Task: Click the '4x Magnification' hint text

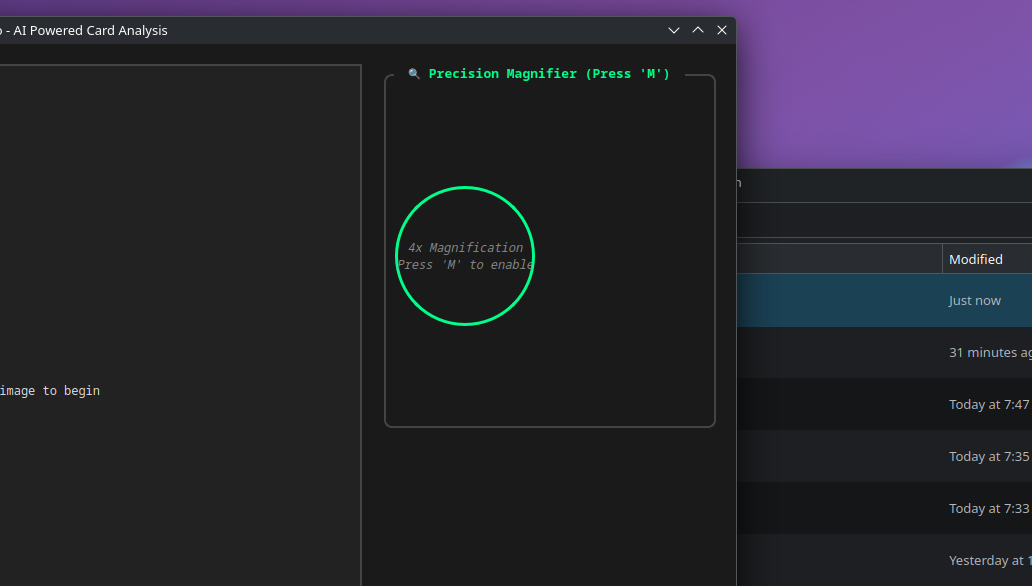Action: (465, 248)
